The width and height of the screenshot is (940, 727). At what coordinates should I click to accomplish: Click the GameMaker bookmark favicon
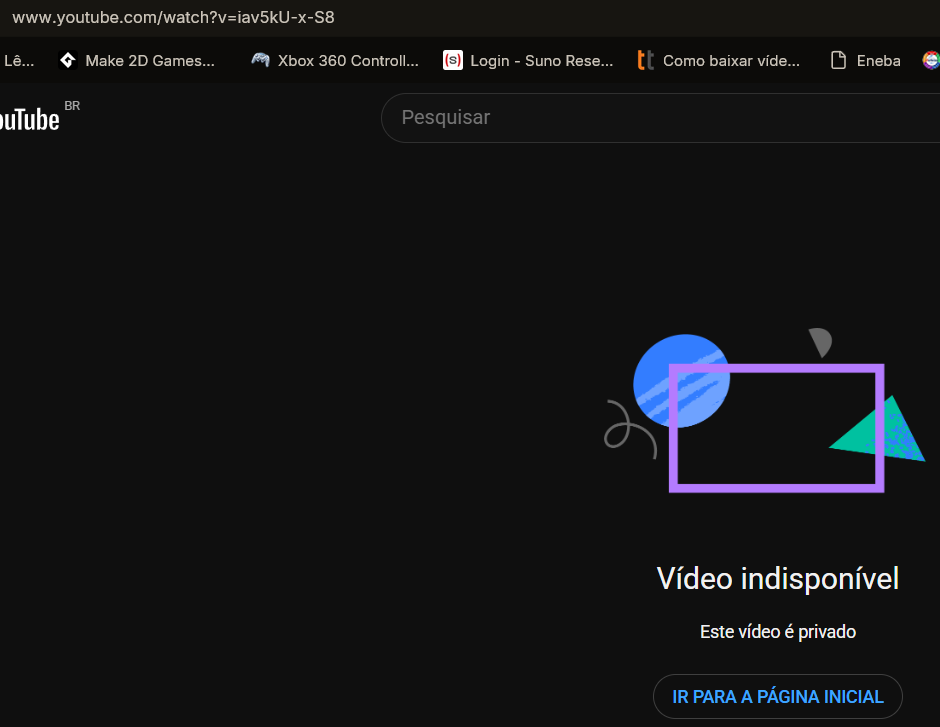coord(68,61)
